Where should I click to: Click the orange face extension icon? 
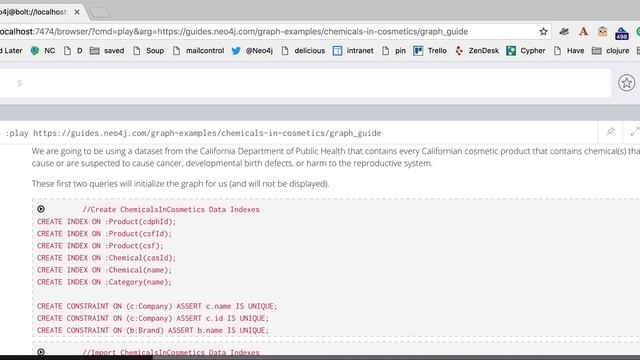pyautogui.click(x=602, y=31)
